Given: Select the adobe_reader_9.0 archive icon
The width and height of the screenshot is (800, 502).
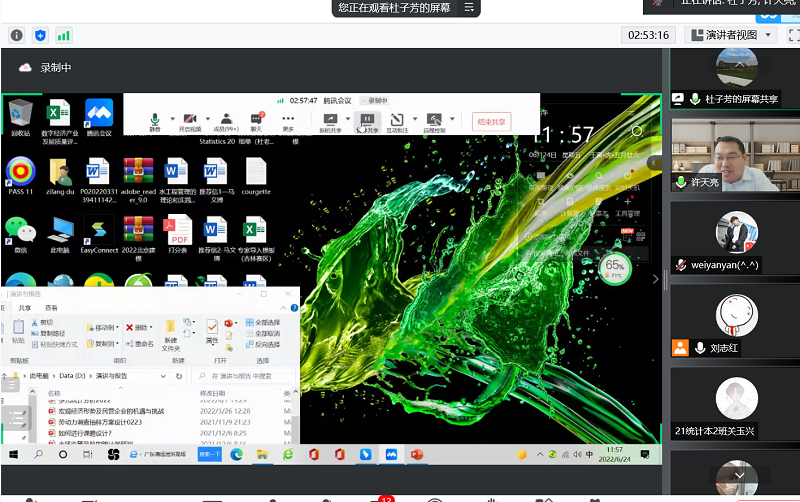Looking at the screenshot, I should (138, 180).
